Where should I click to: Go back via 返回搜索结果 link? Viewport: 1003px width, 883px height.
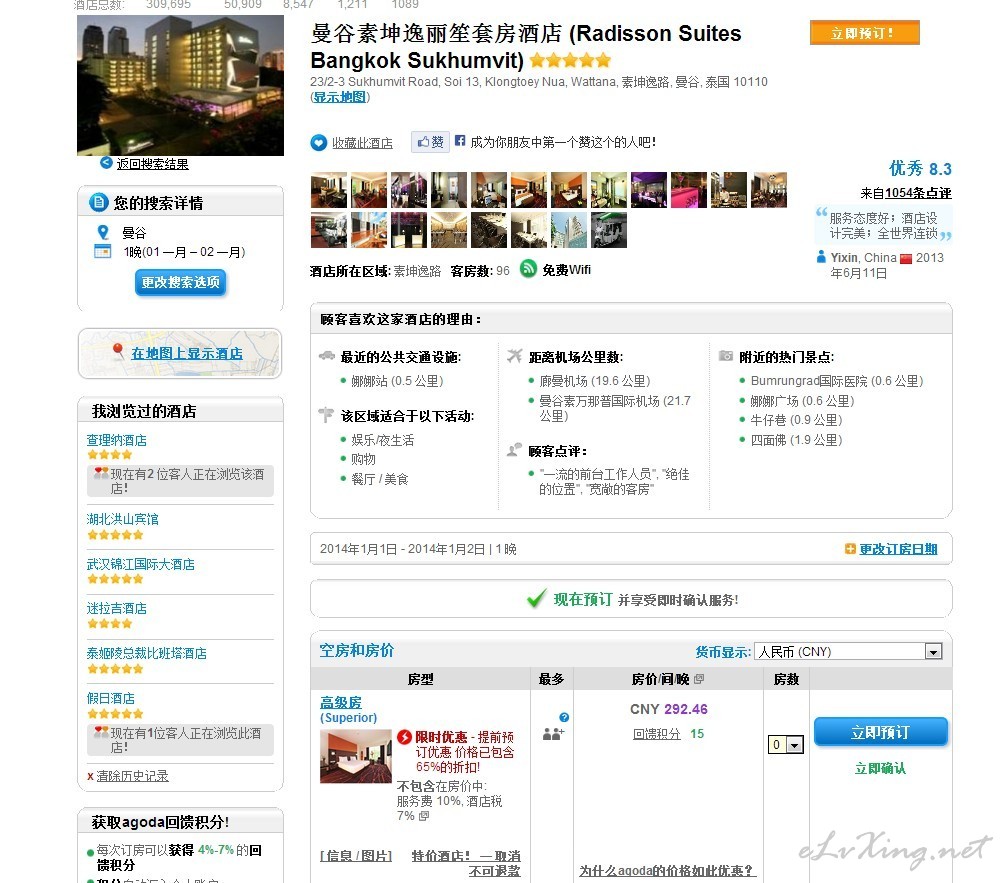coord(152,164)
